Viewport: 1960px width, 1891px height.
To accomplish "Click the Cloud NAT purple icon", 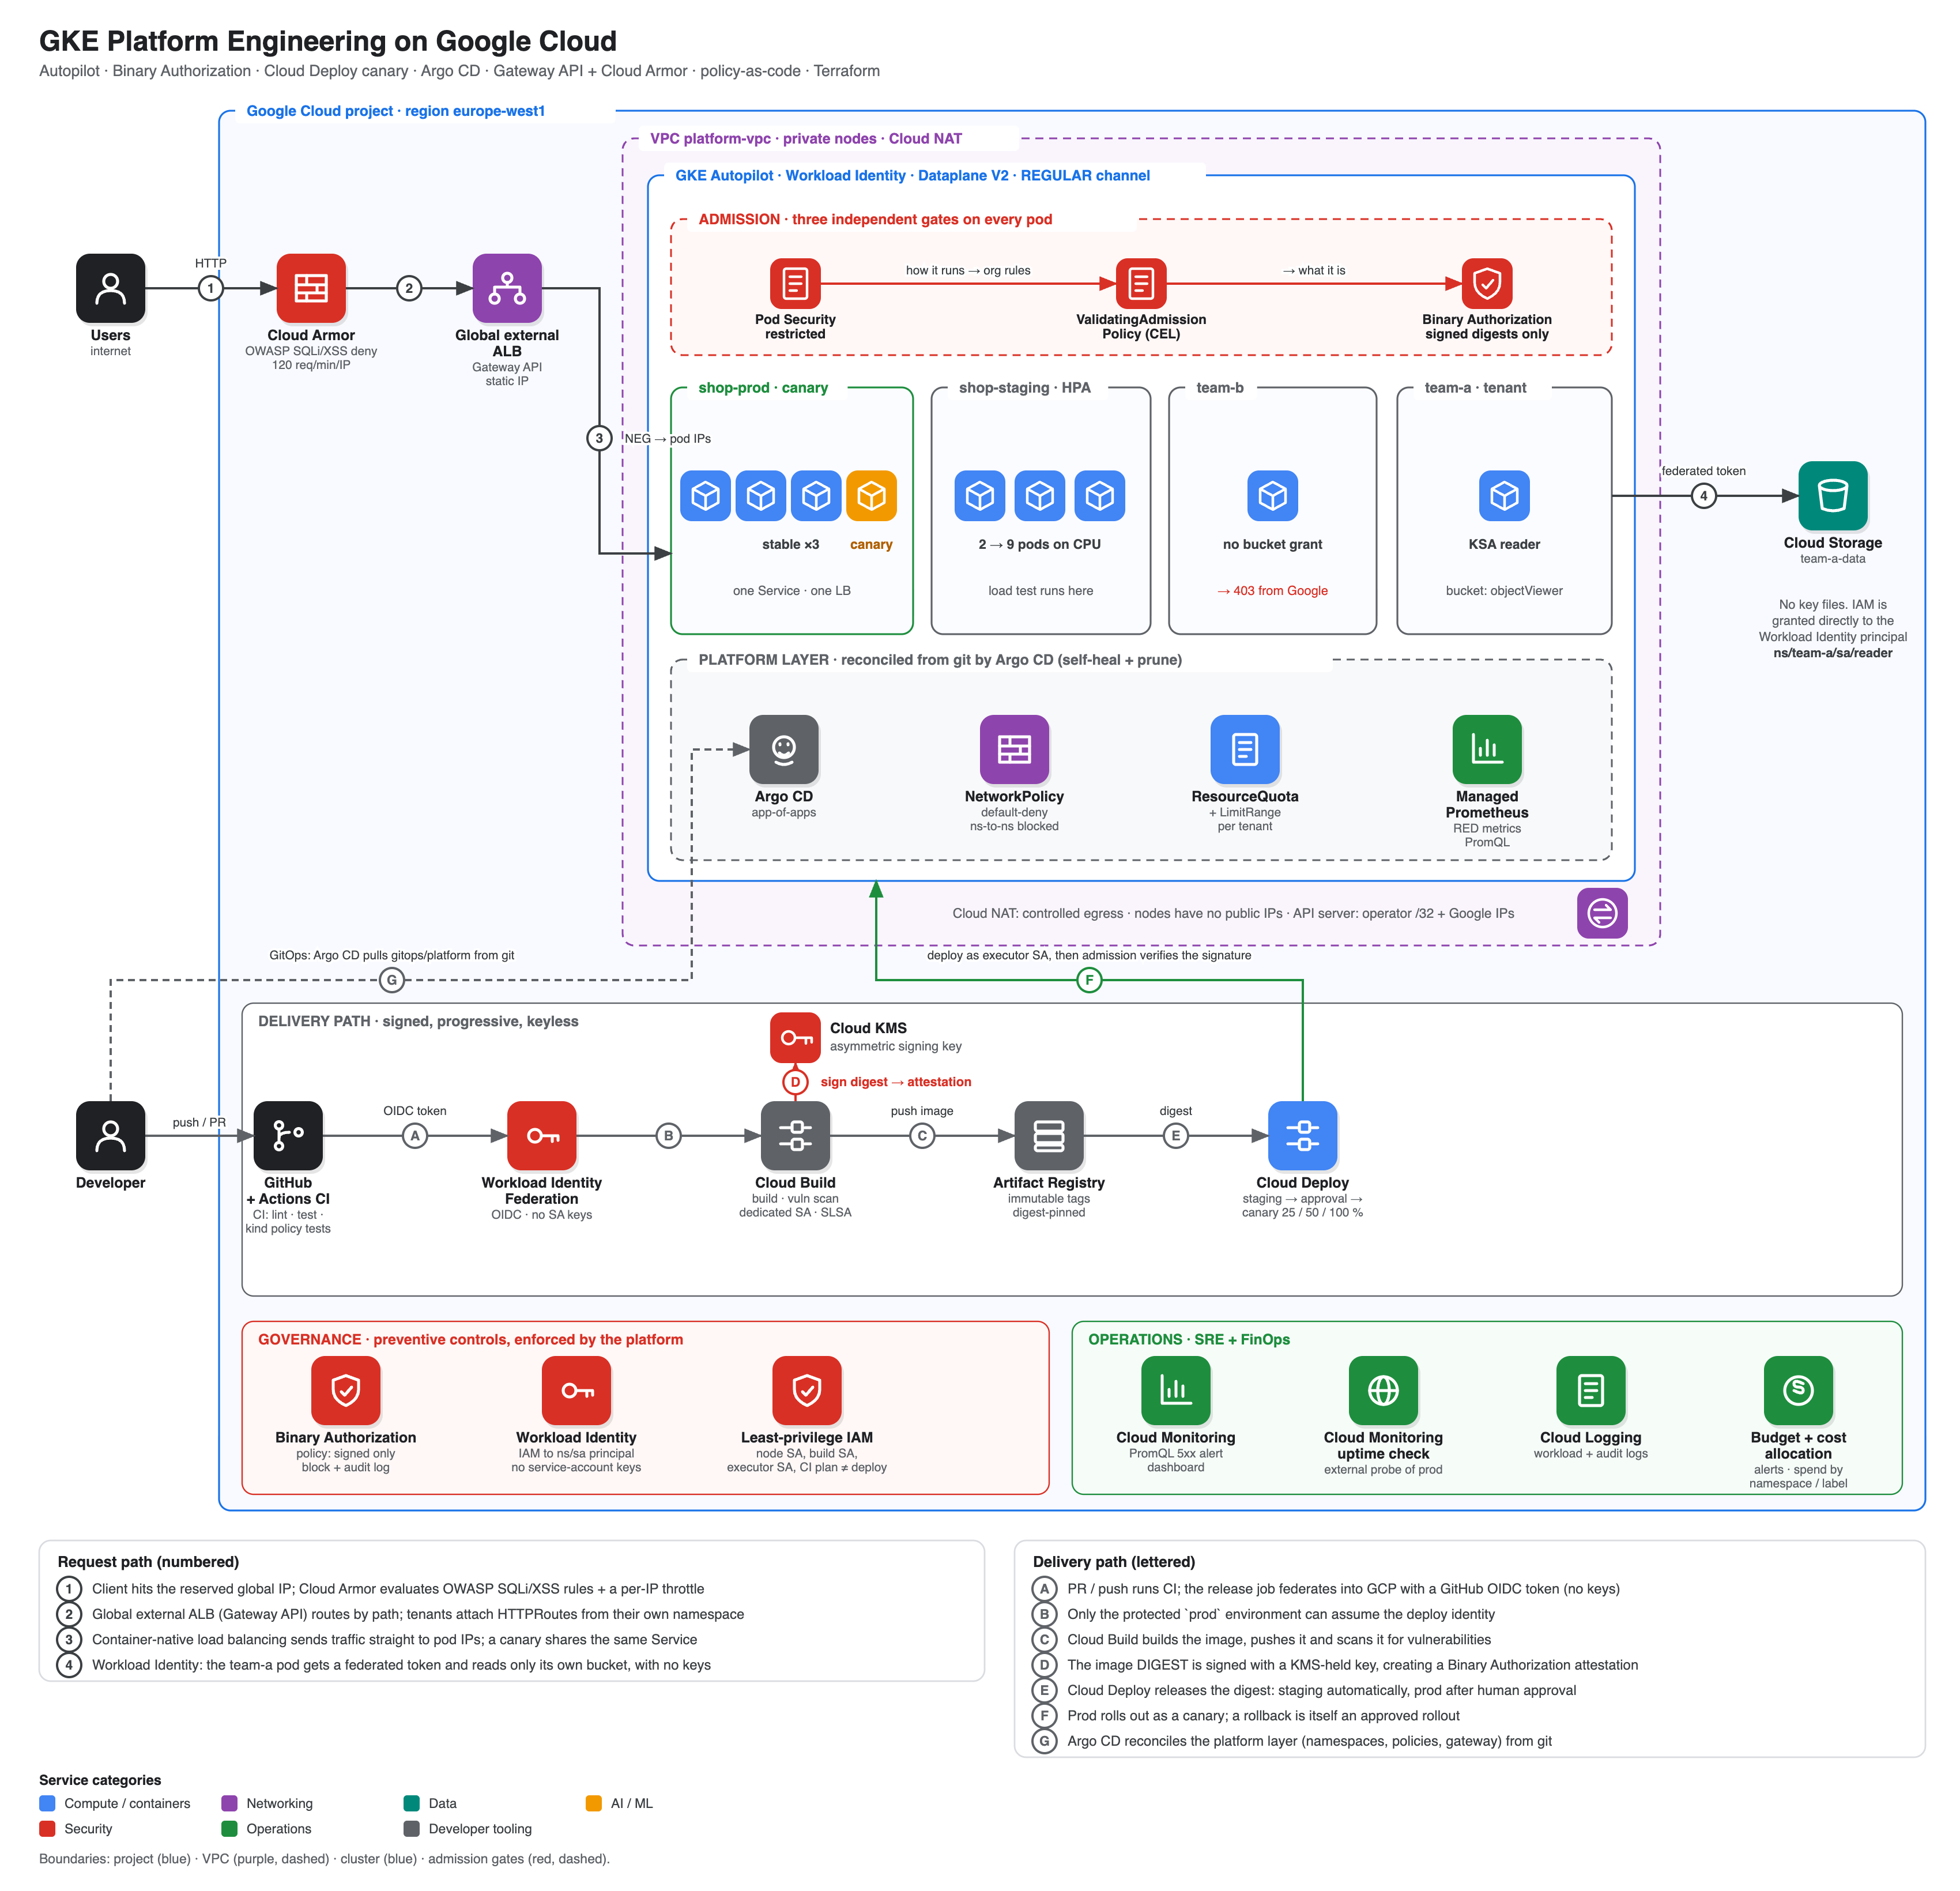I will click(1602, 913).
